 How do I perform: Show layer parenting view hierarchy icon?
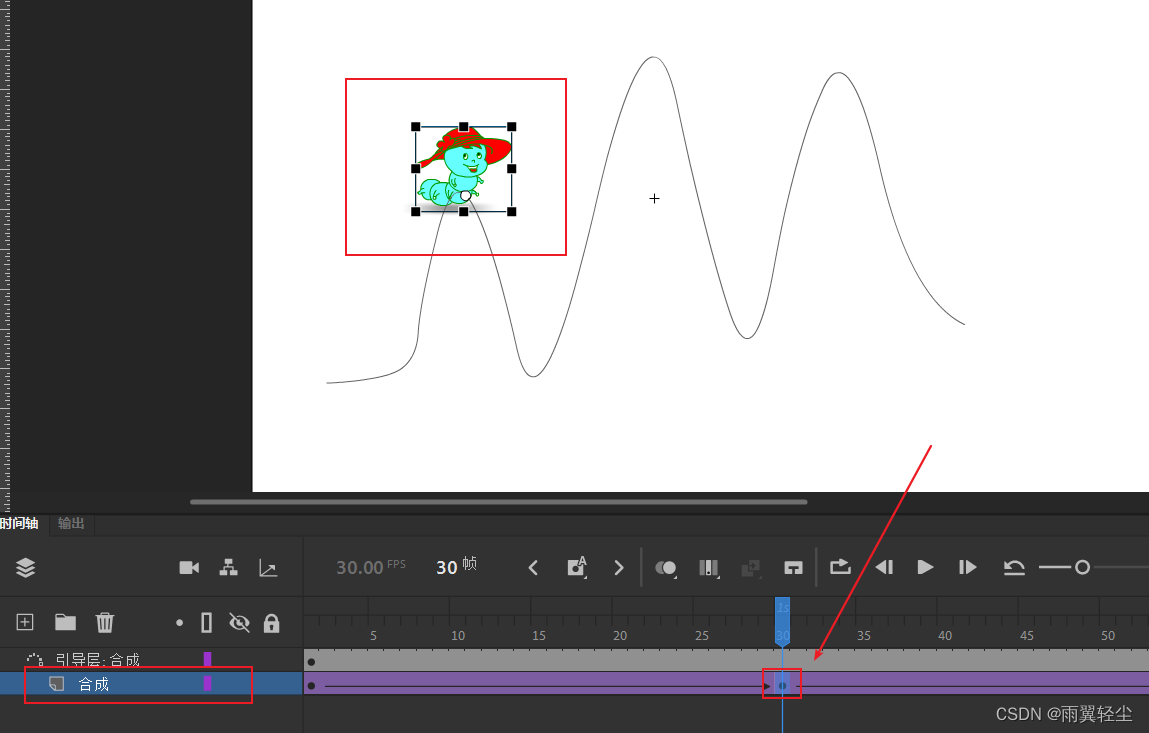(229, 567)
